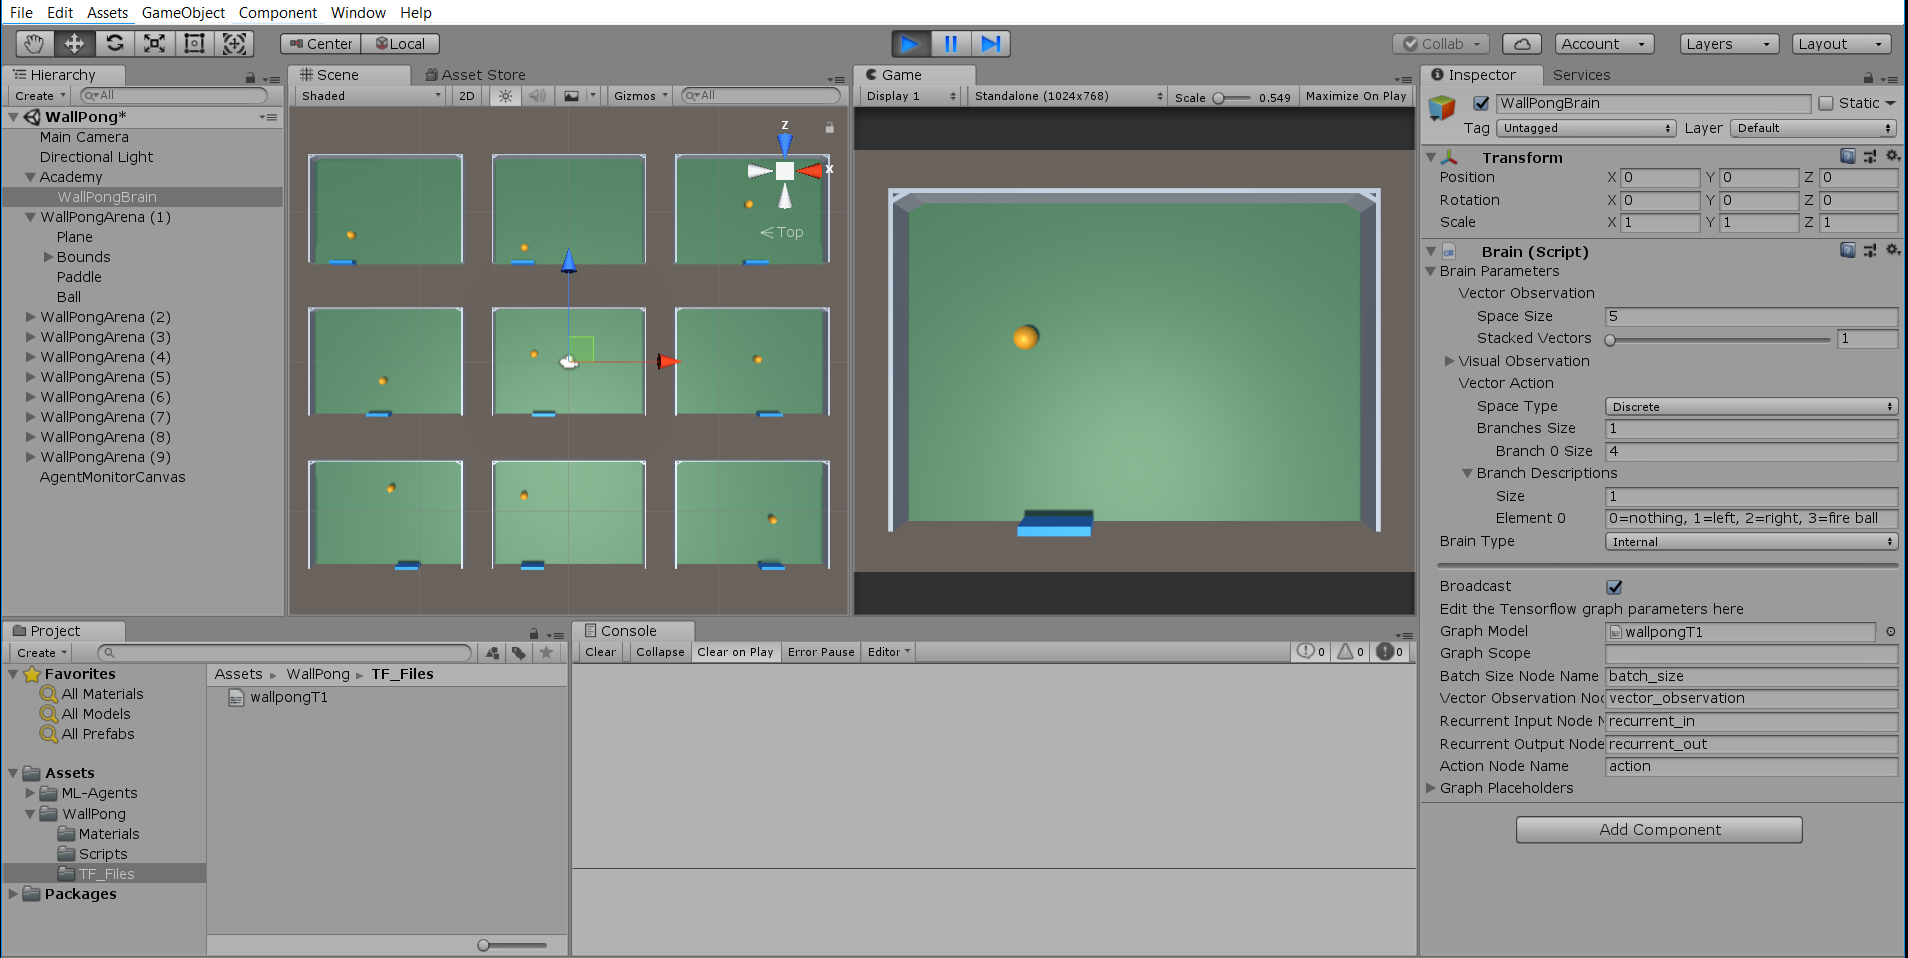Open the GameObject menu
The width and height of the screenshot is (1908, 958).
183,13
